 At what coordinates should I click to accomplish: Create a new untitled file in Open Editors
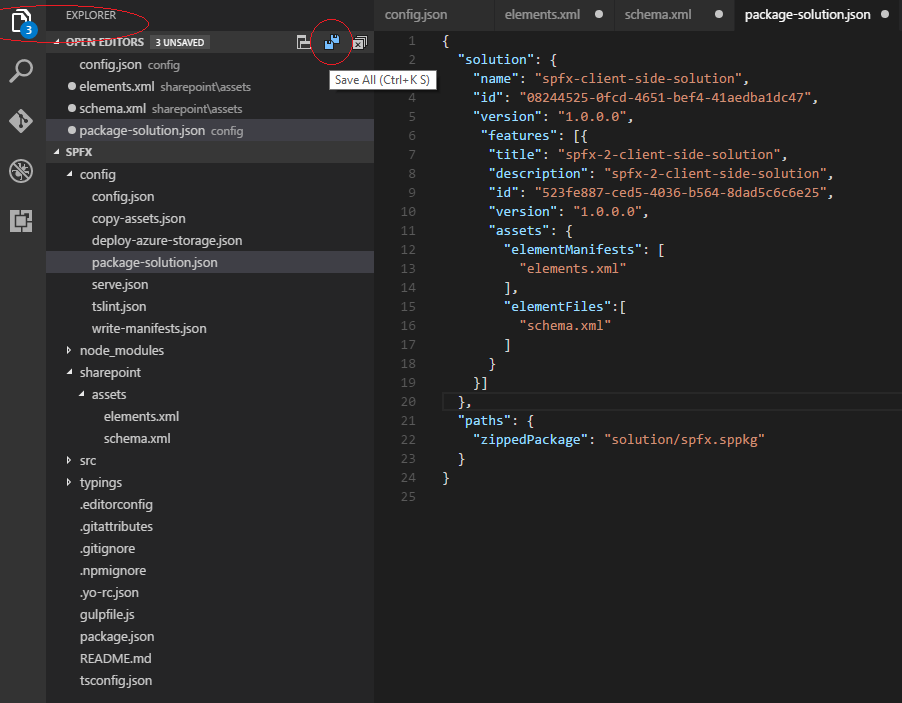click(x=303, y=42)
